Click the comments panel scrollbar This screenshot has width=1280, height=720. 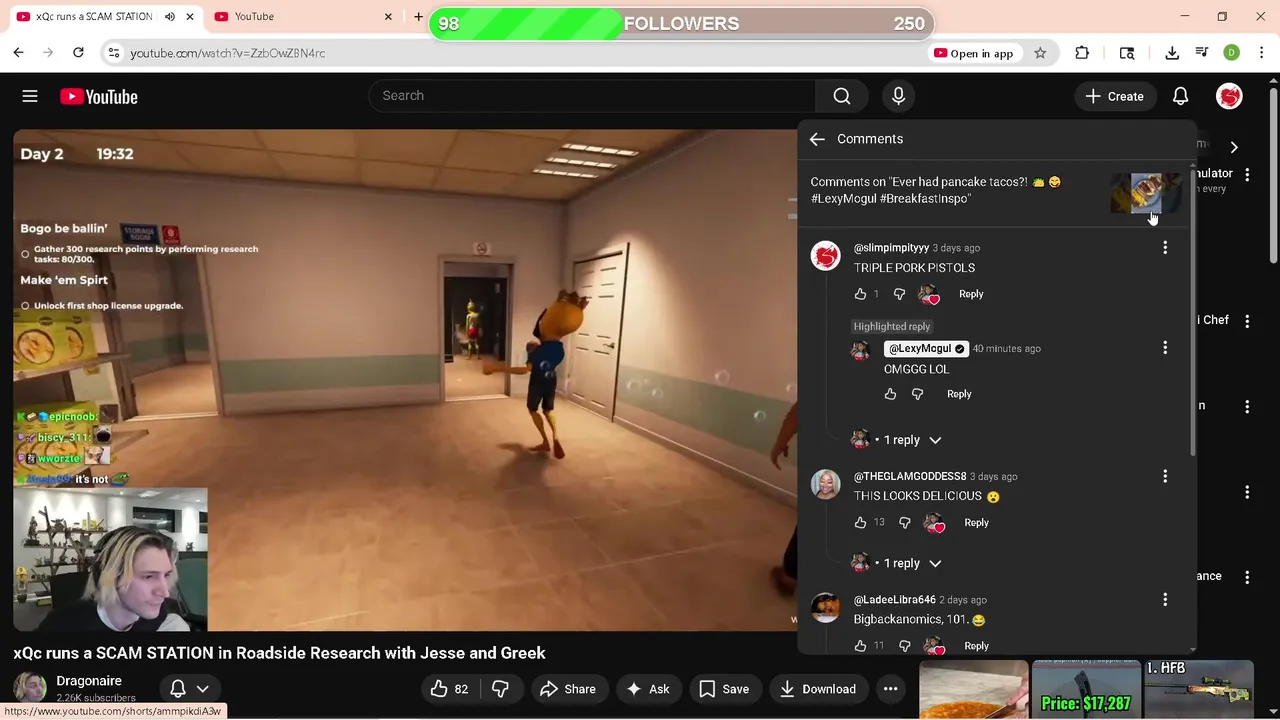tap(1191, 310)
